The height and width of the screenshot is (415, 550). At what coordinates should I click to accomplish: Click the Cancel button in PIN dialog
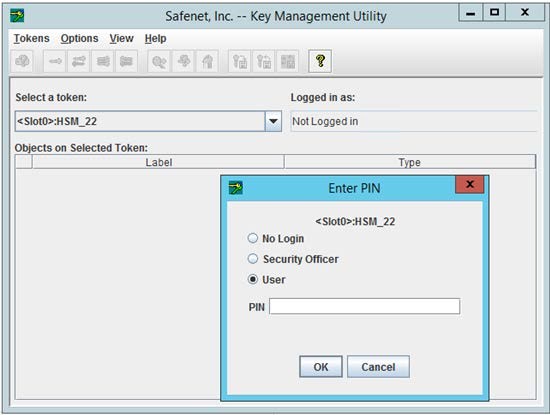(x=378, y=367)
